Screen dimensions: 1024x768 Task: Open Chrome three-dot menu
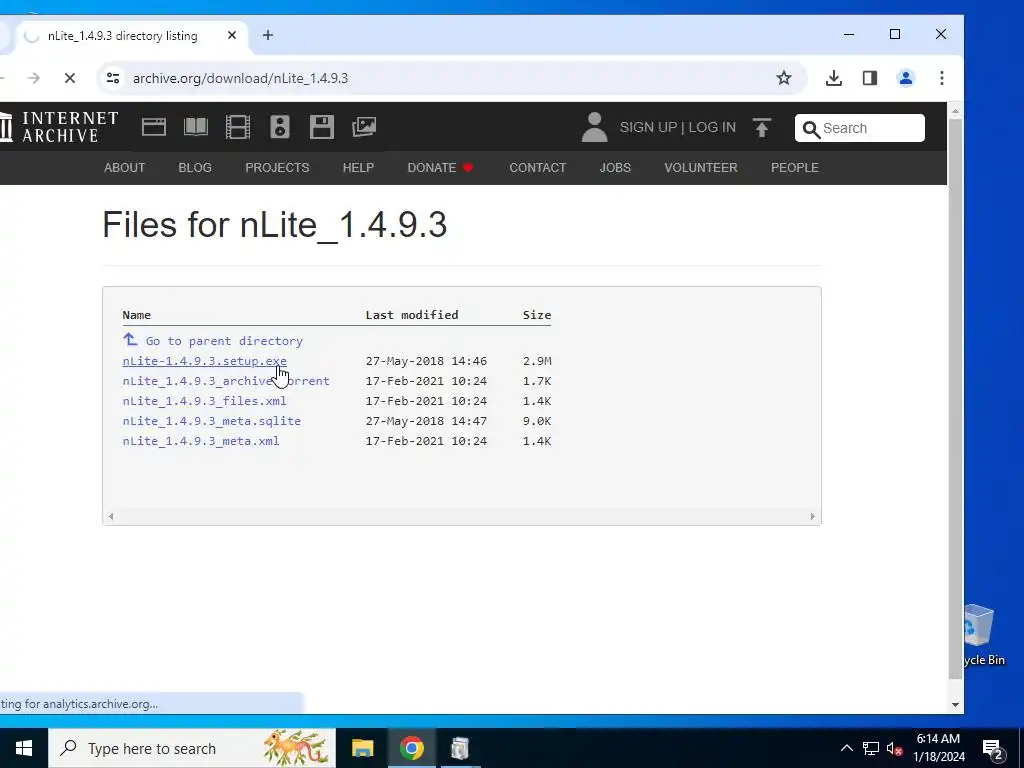point(941,78)
